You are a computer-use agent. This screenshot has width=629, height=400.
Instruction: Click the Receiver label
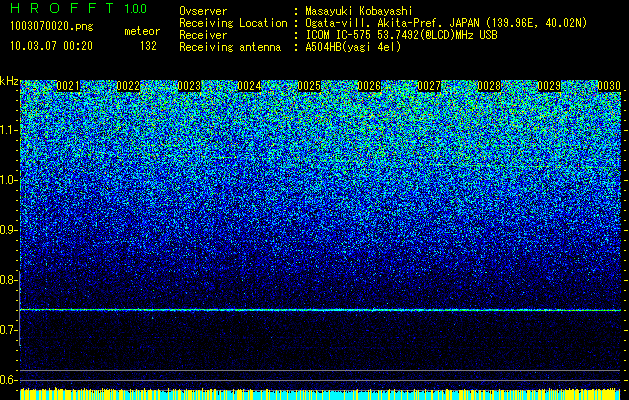[203, 35]
